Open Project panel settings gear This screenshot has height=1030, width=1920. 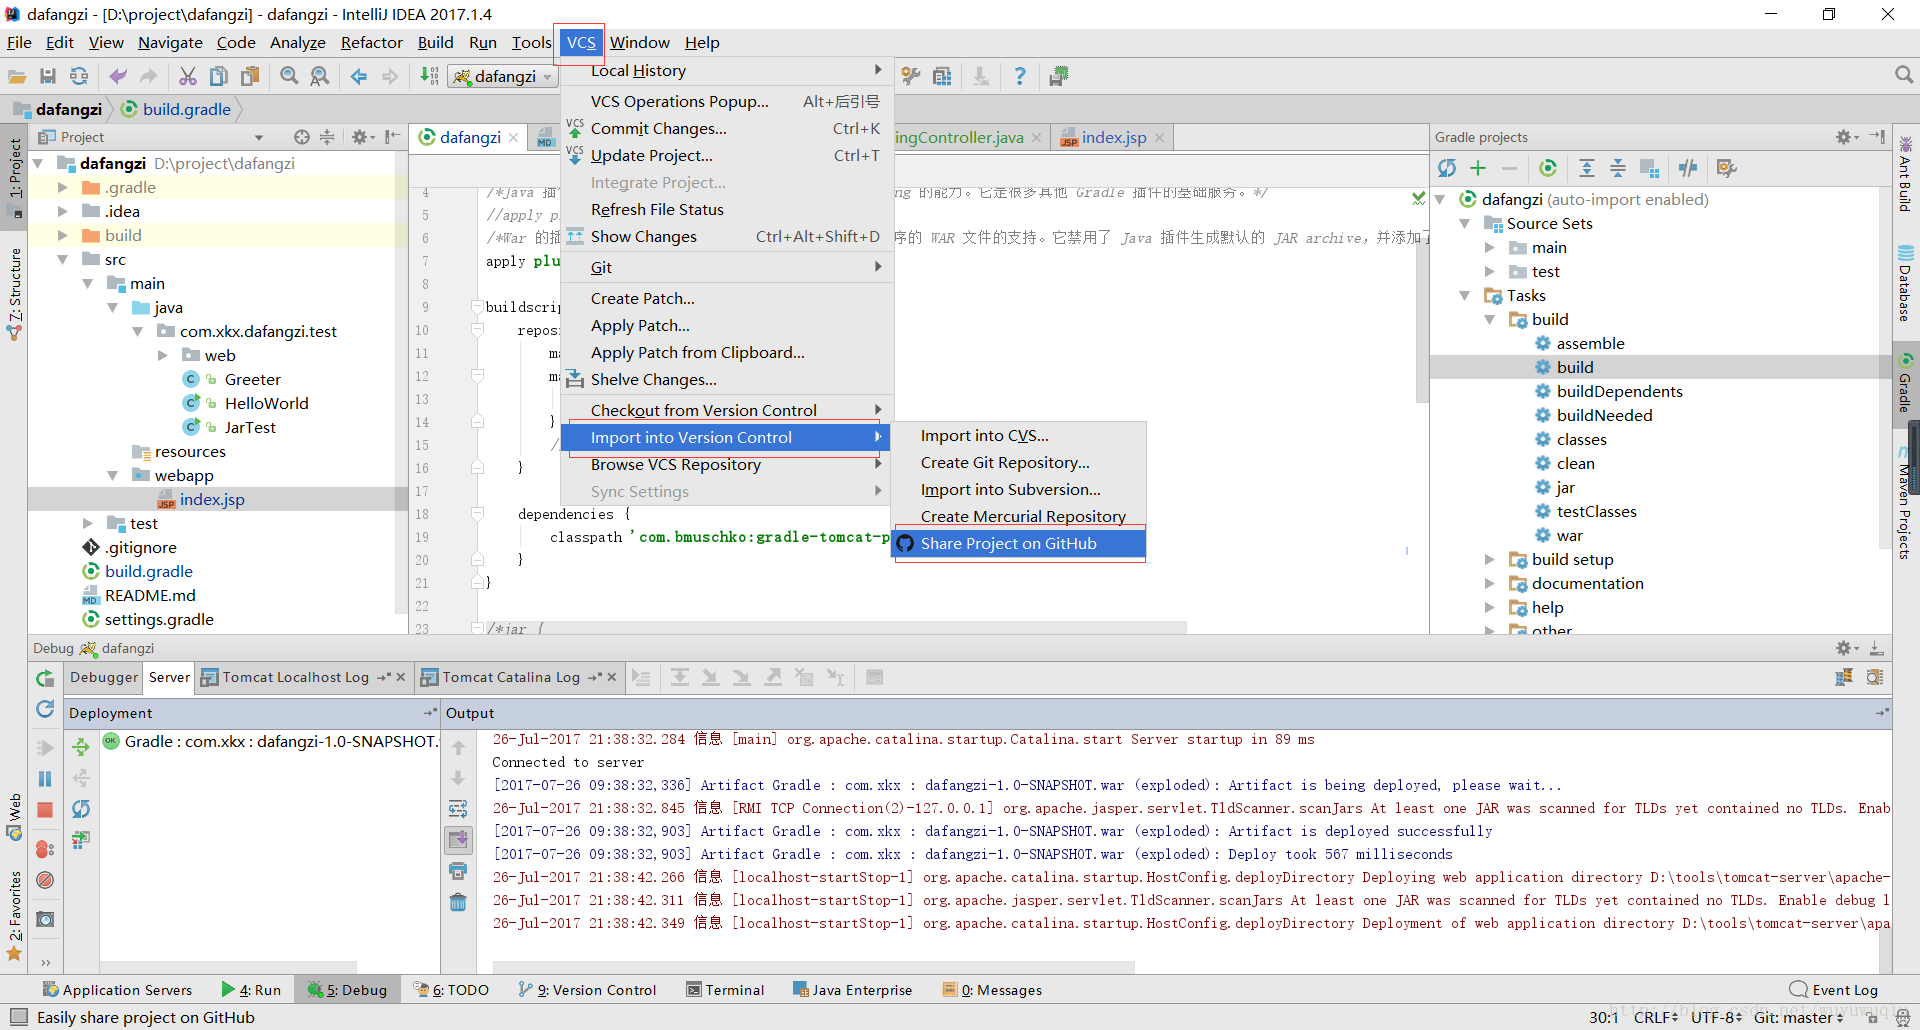(x=362, y=137)
